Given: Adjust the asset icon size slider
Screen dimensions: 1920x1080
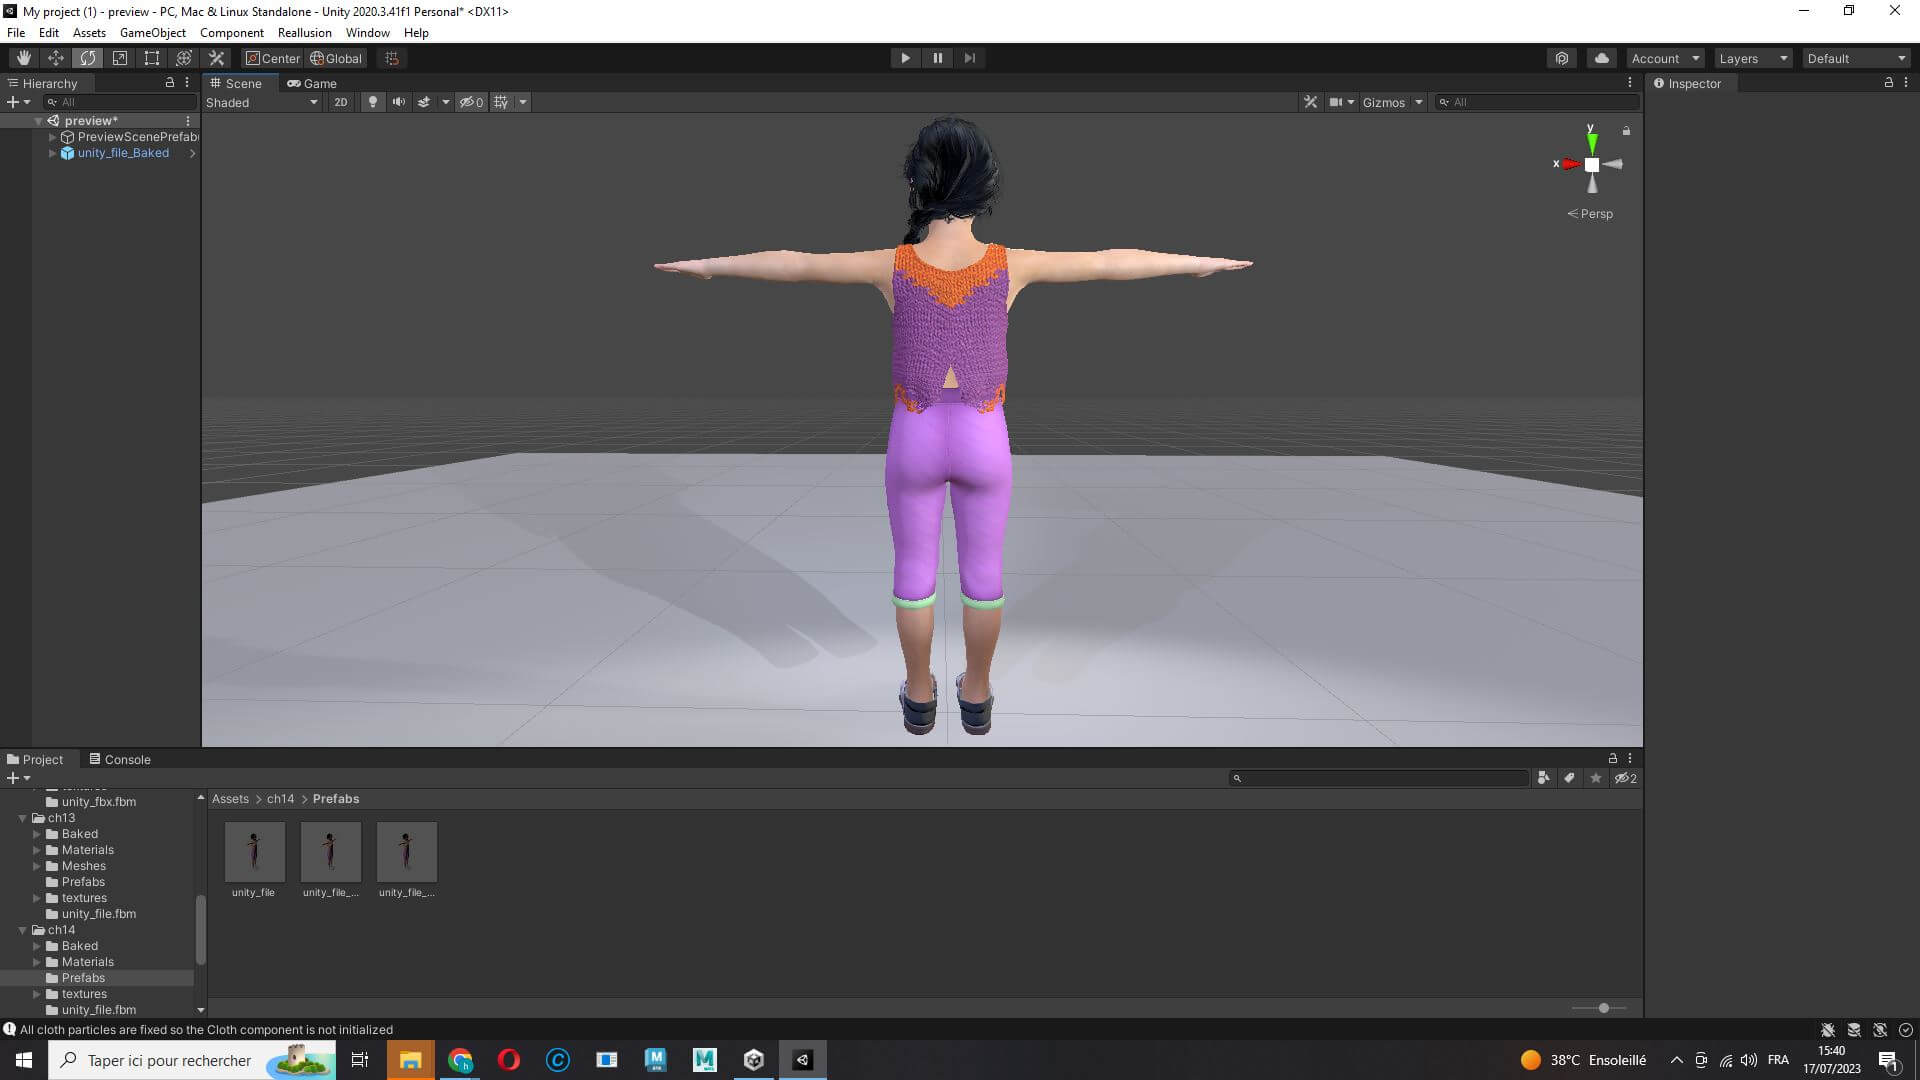Looking at the screenshot, I should tap(1603, 1008).
